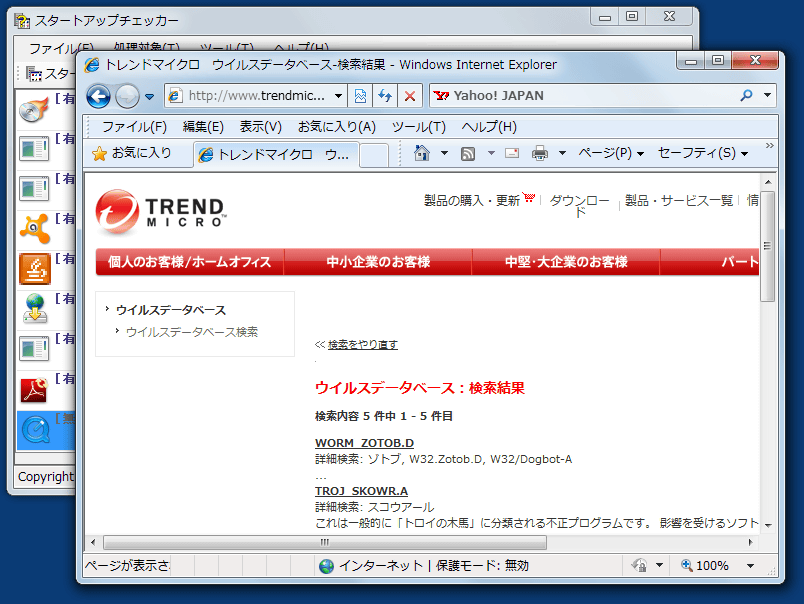The image size is (804, 604).
Task: Select the avast startup entry icon
Action: pyautogui.click(x=34, y=229)
